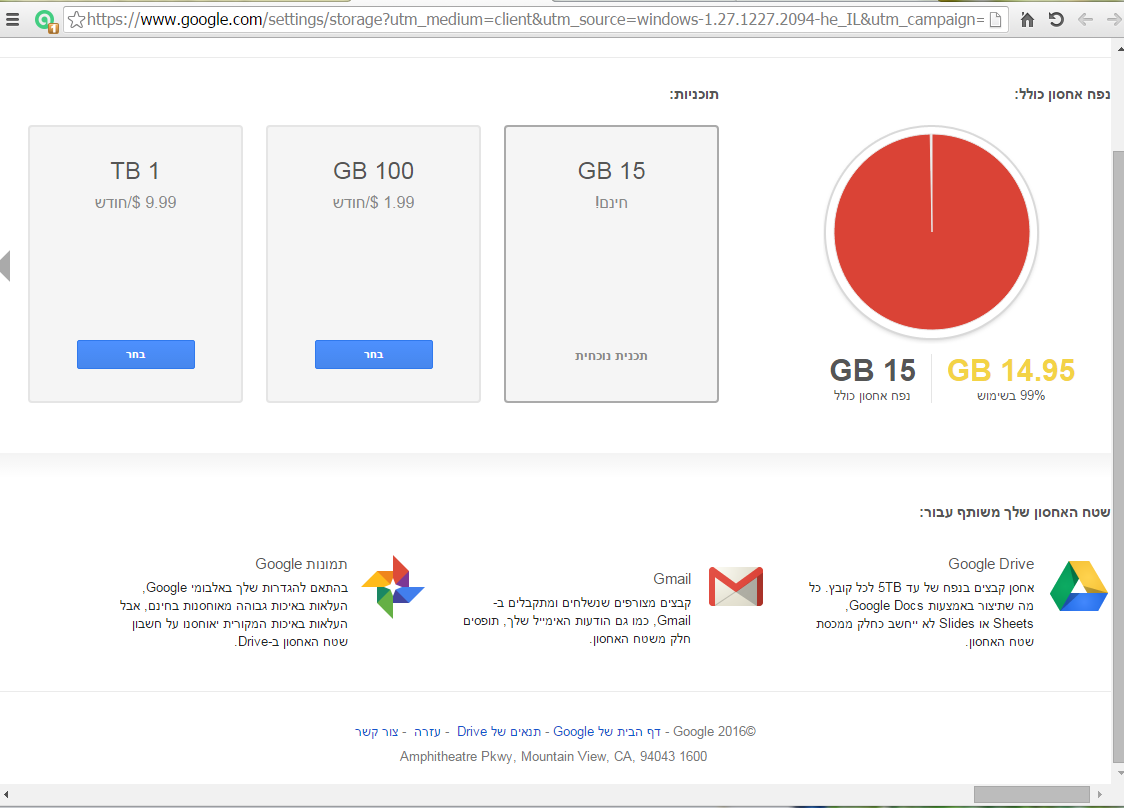
Task: Go to the browser home page
Action: click(1027, 20)
